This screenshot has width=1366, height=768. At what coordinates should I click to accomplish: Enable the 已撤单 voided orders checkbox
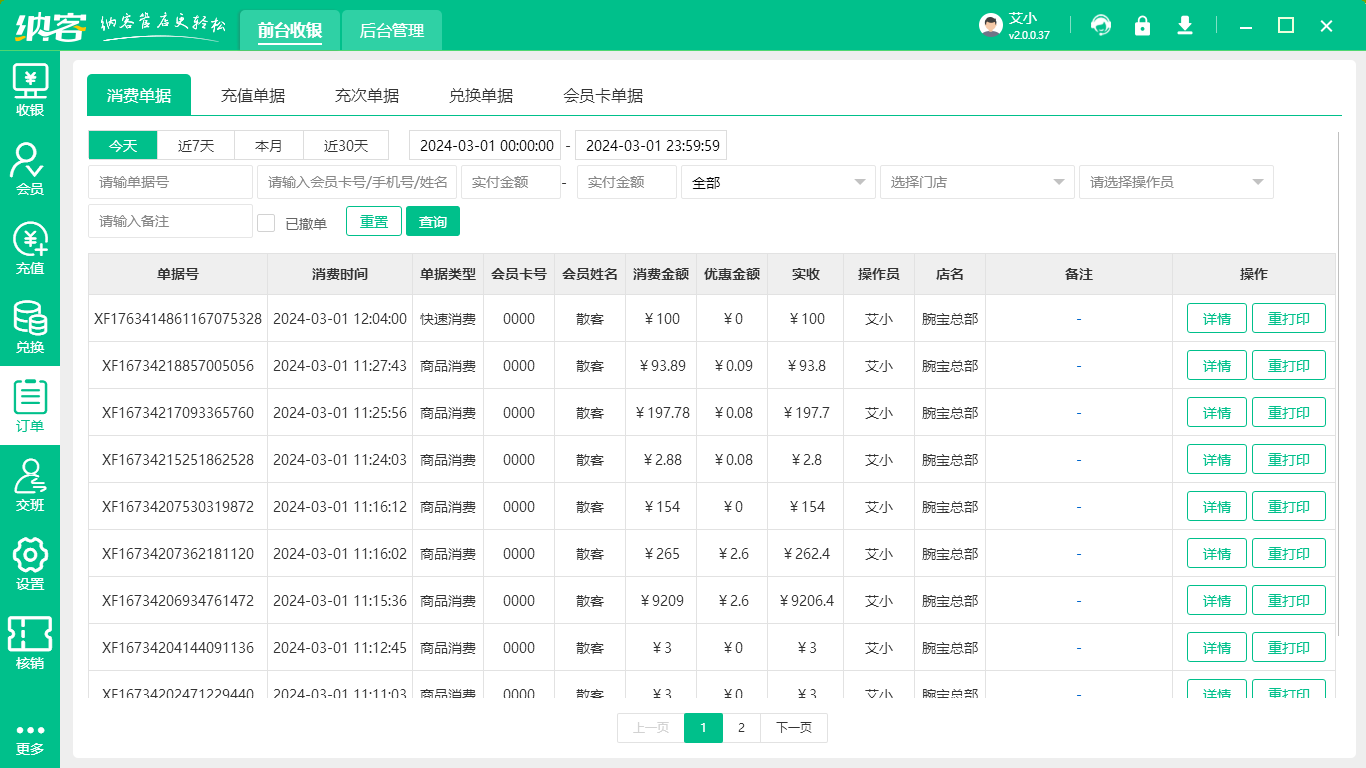coord(266,222)
